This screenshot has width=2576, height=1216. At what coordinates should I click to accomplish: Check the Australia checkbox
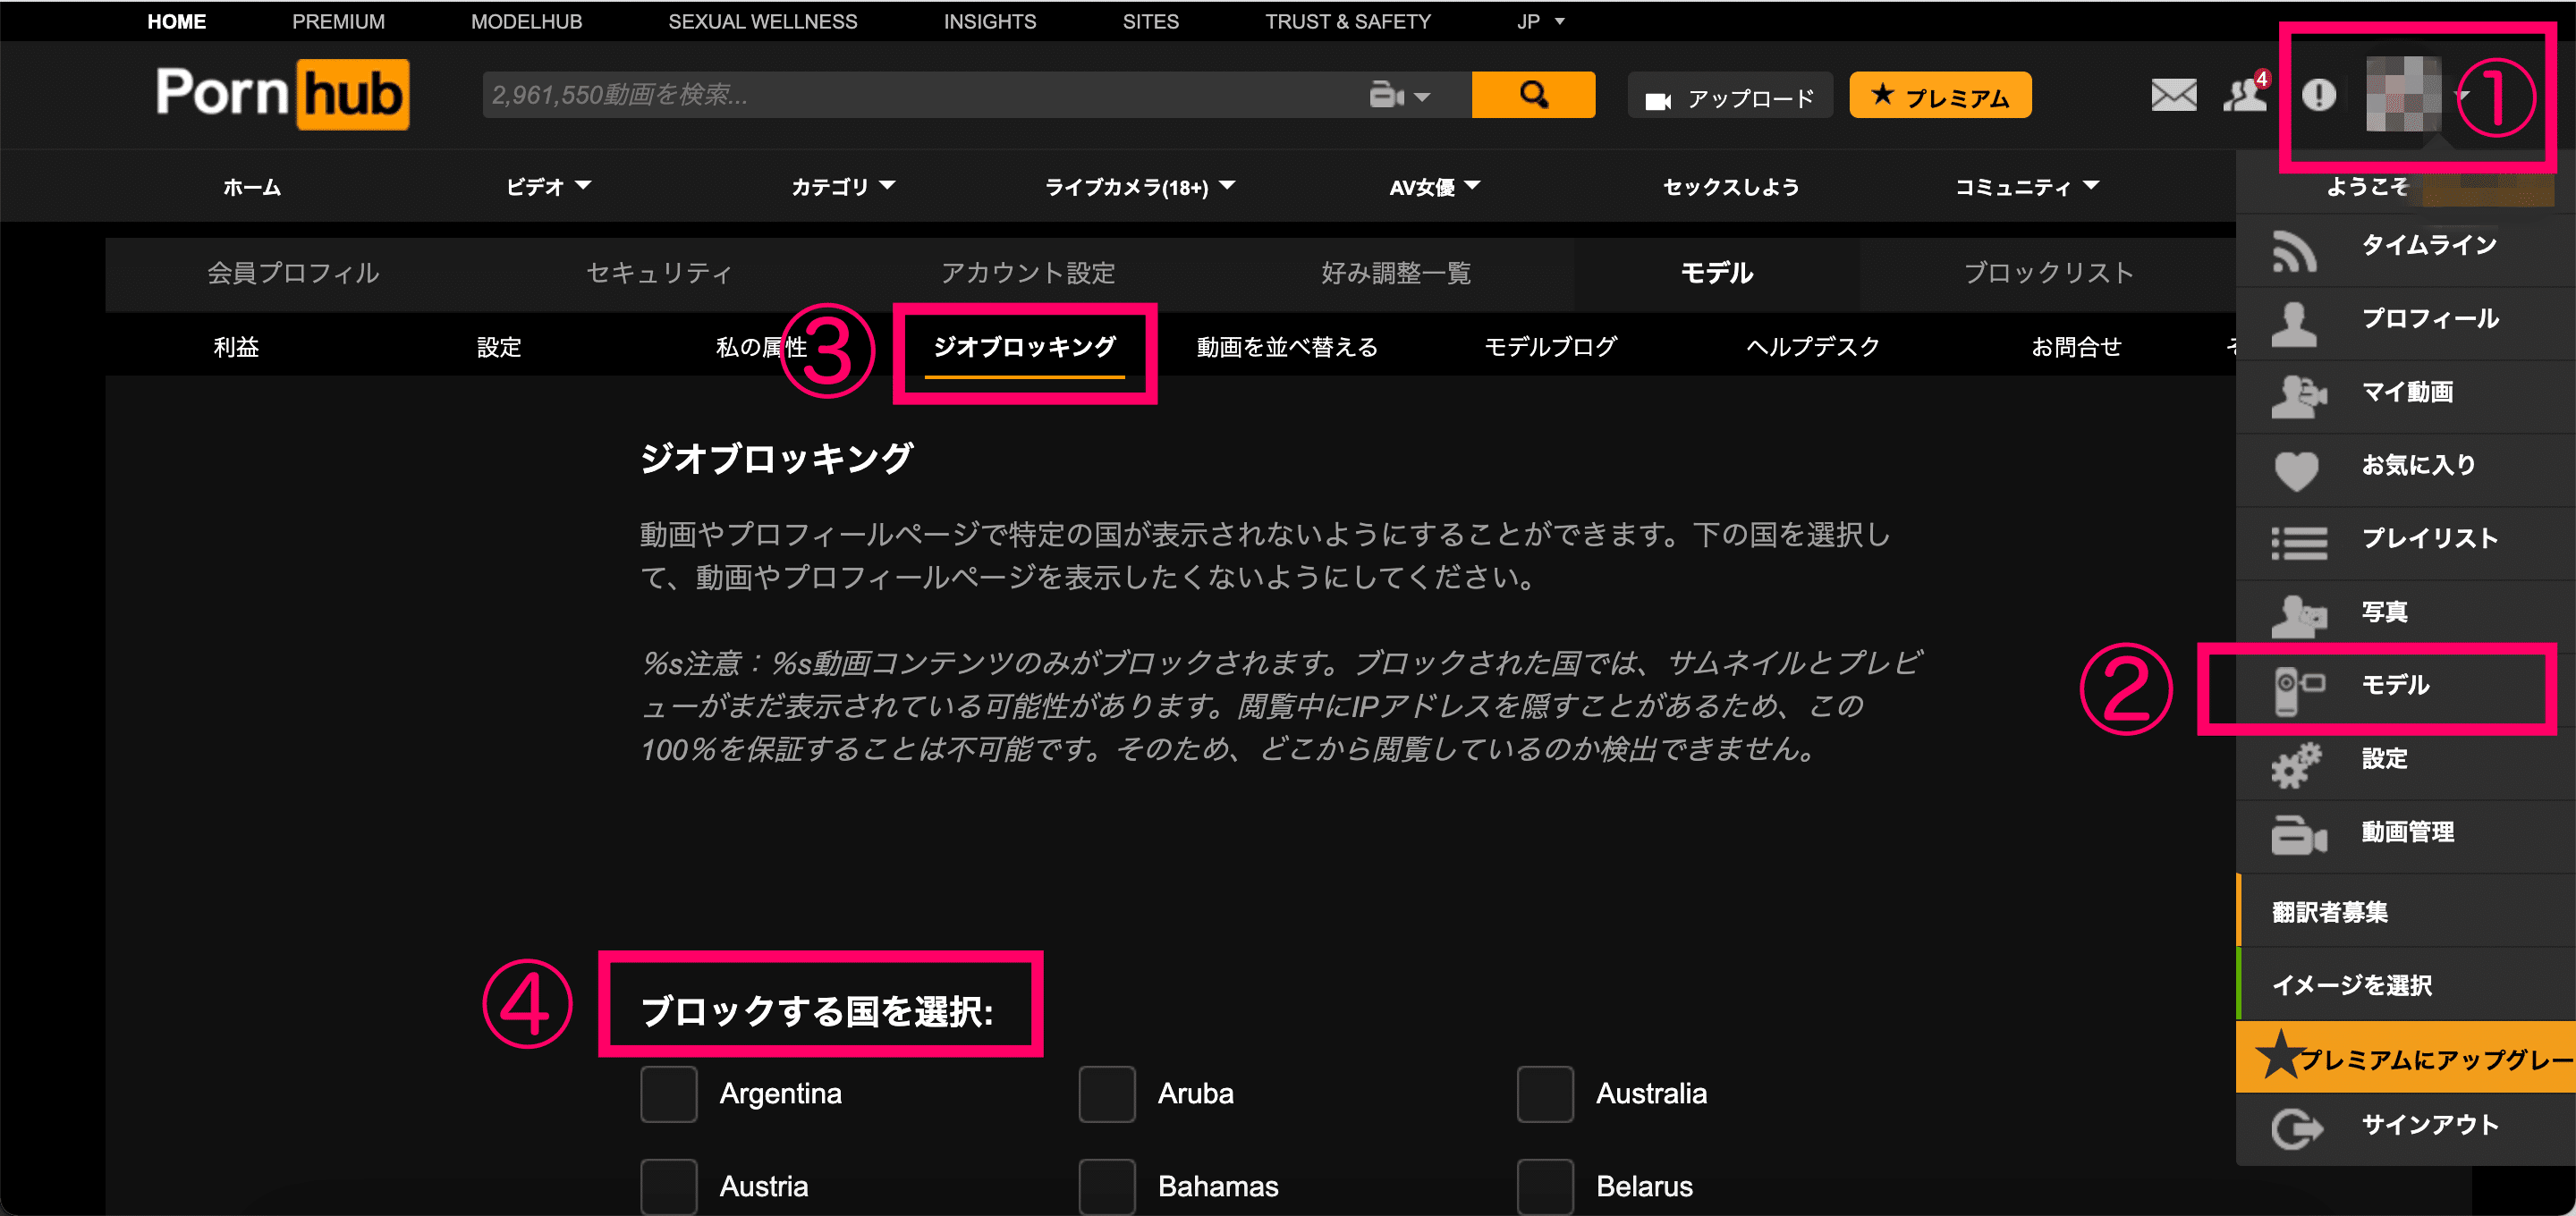point(1544,1094)
